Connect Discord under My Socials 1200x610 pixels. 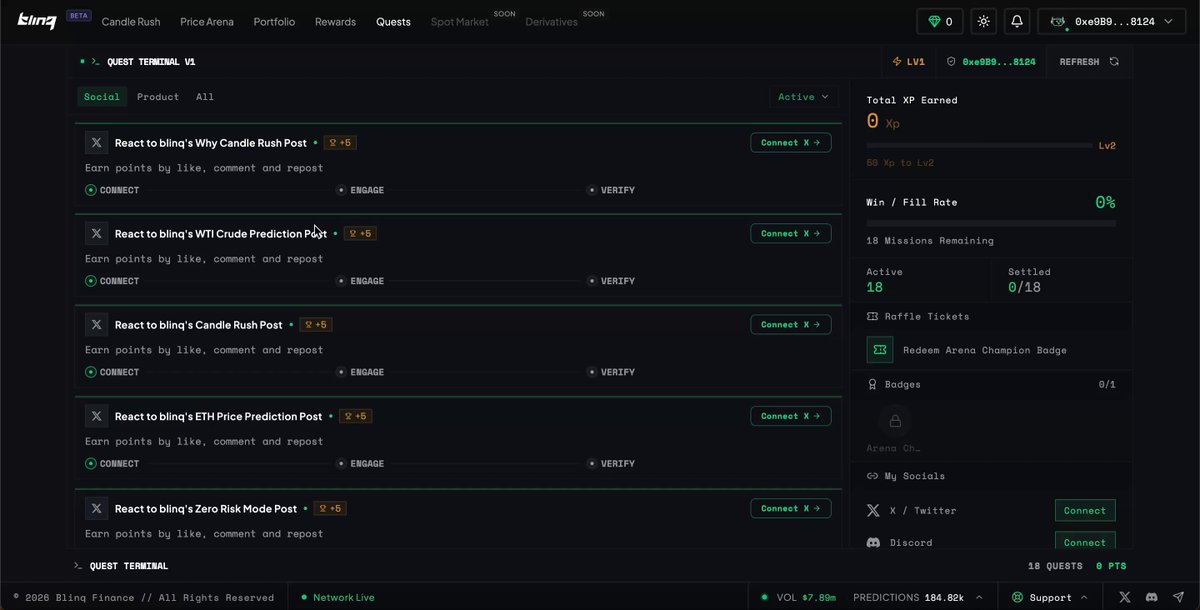(x=1085, y=542)
